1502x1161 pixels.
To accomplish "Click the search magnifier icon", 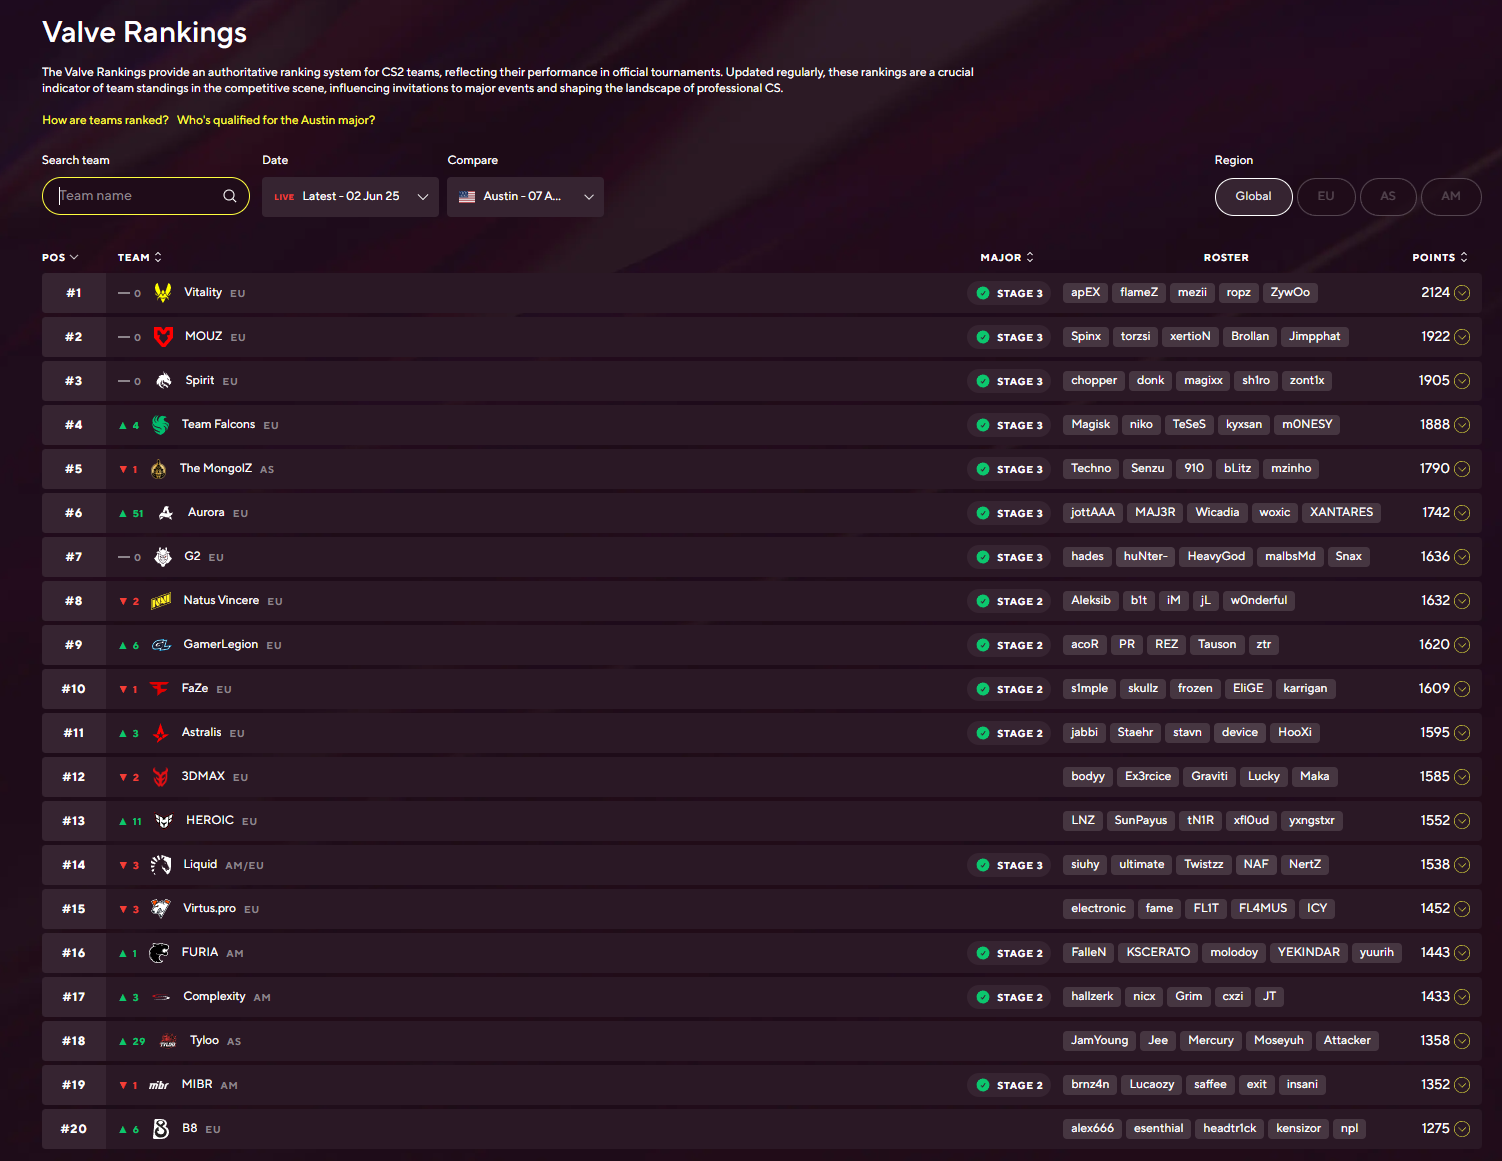I will (x=230, y=196).
